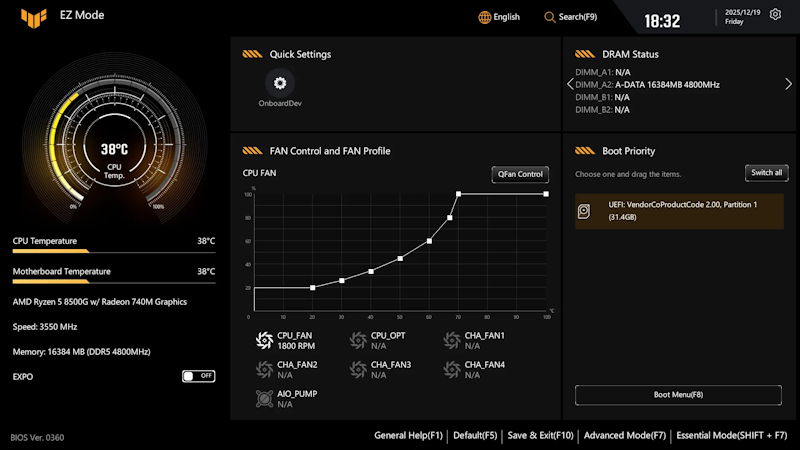Image resolution: width=800 pixels, height=450 pixels.
Task: Switch to Advanced Mode(F7)
Action: (624, 435)
